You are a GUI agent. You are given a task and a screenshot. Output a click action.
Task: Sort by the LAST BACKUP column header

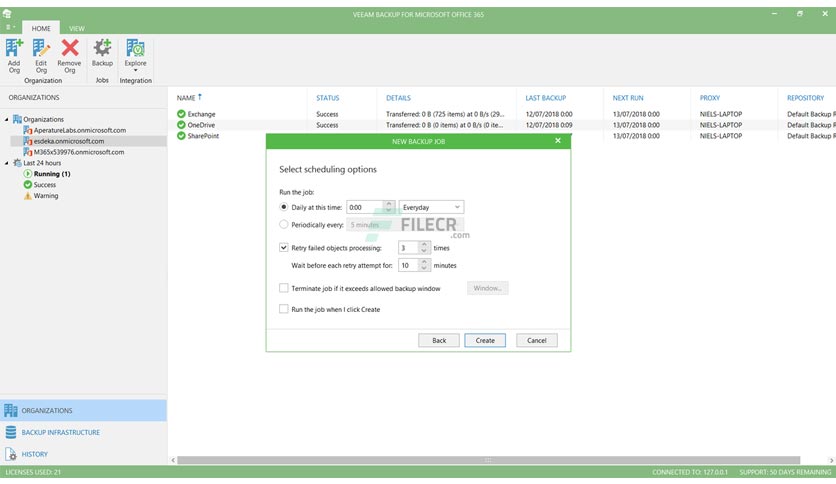545,98
